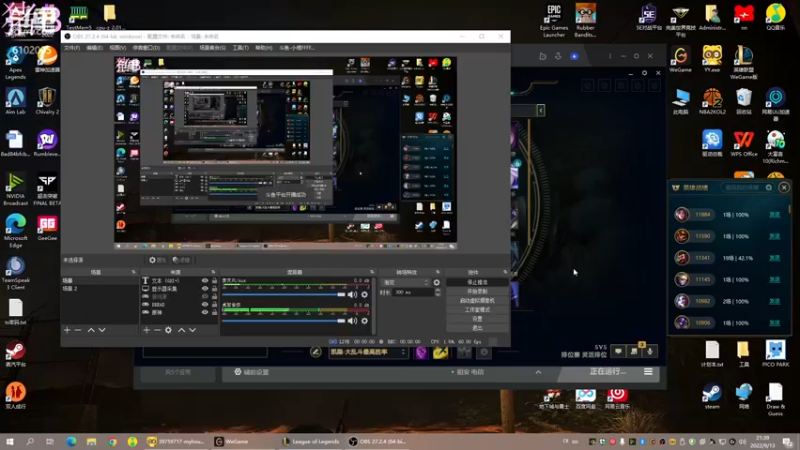Click the 工作室模式 studio mode button
This screenshot has height=450, width=800.
[x=477, y=310]
